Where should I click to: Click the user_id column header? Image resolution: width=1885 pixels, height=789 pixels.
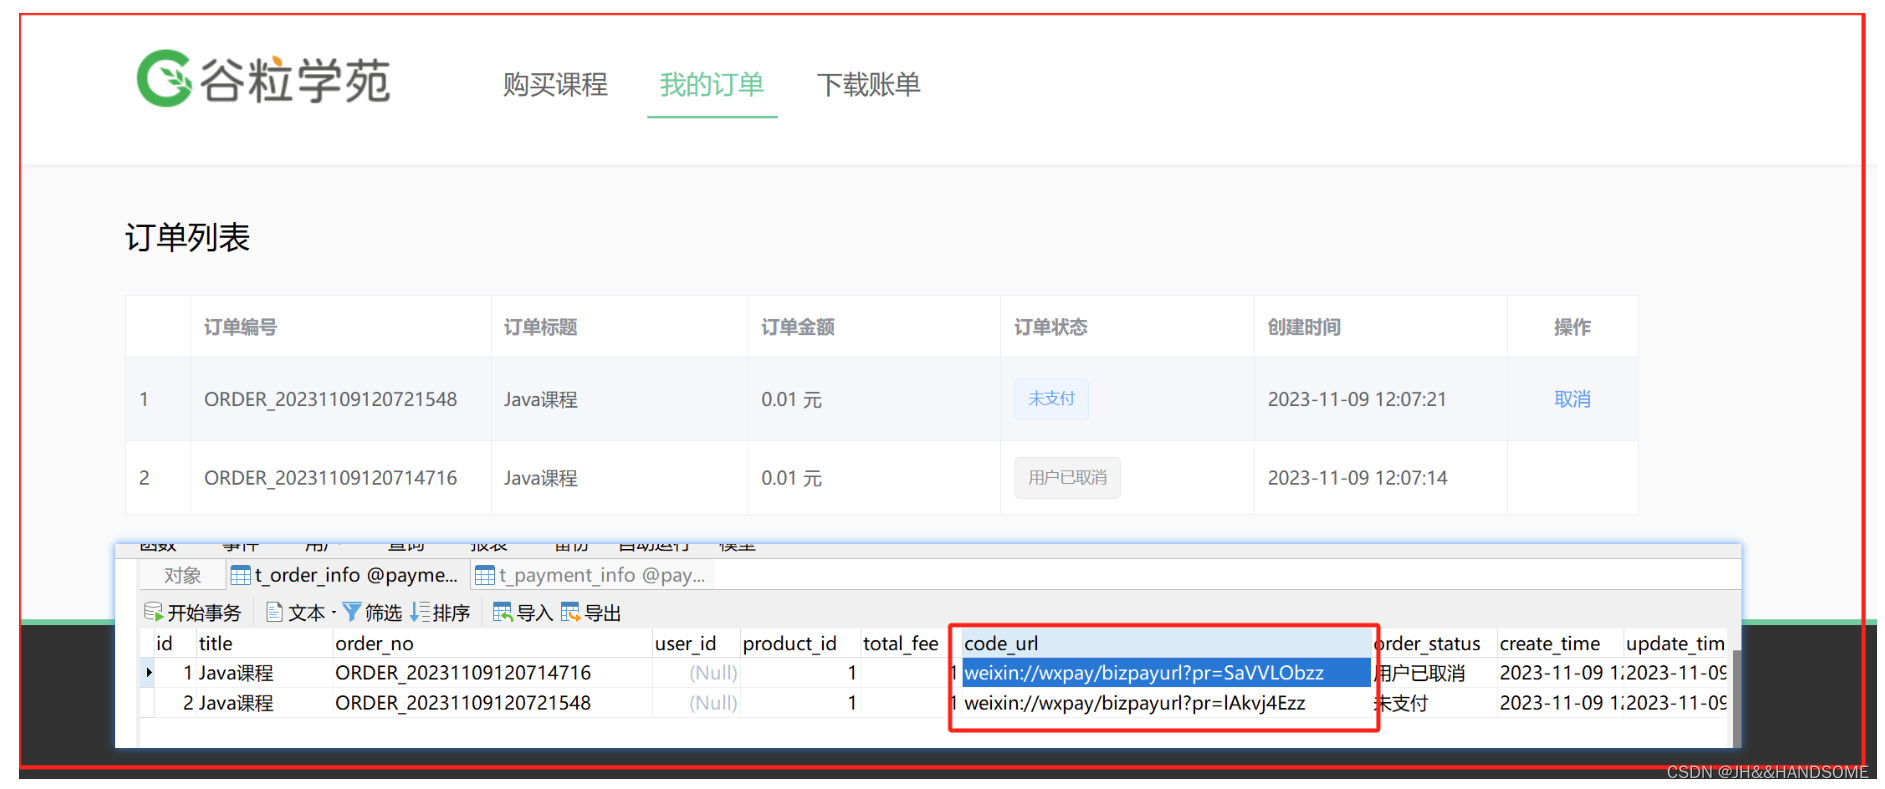(696, 643)
